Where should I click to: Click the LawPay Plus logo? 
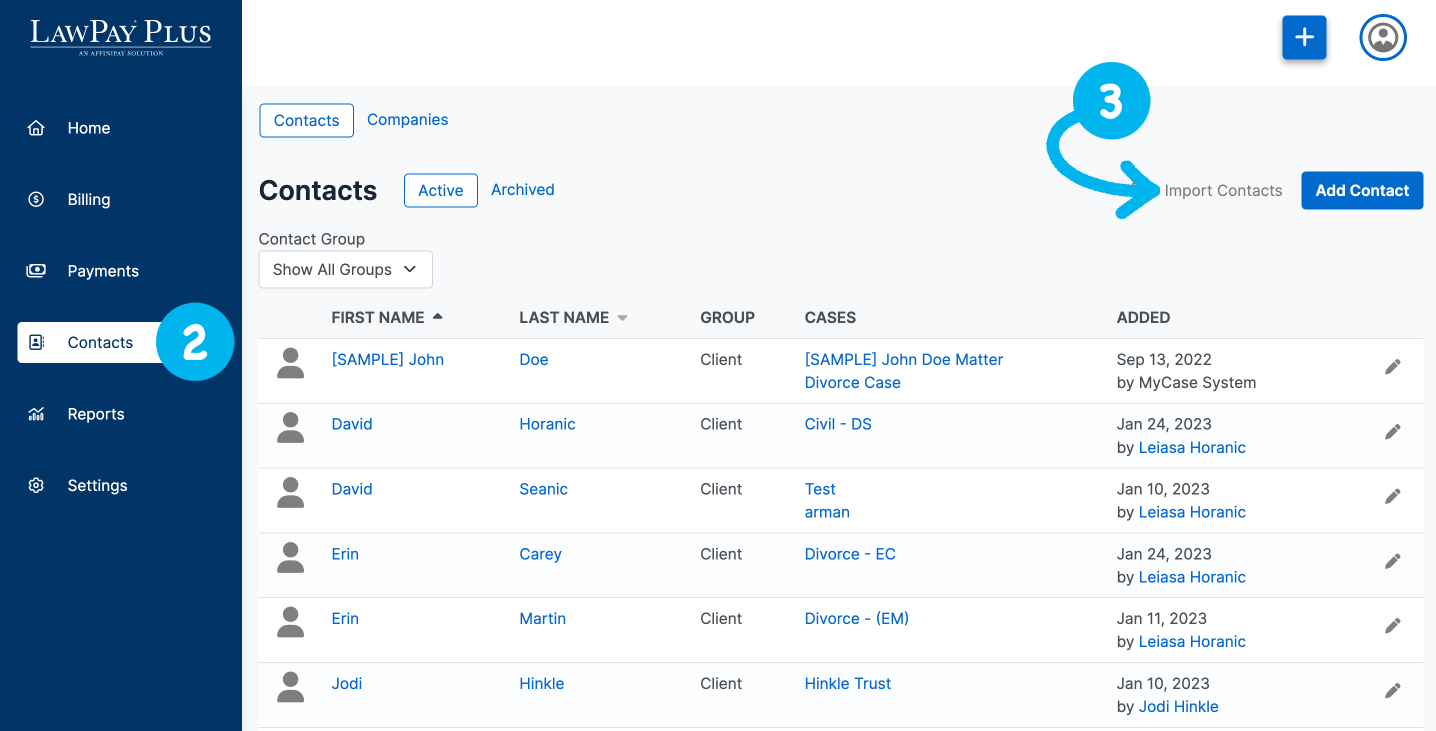[120, 35]
